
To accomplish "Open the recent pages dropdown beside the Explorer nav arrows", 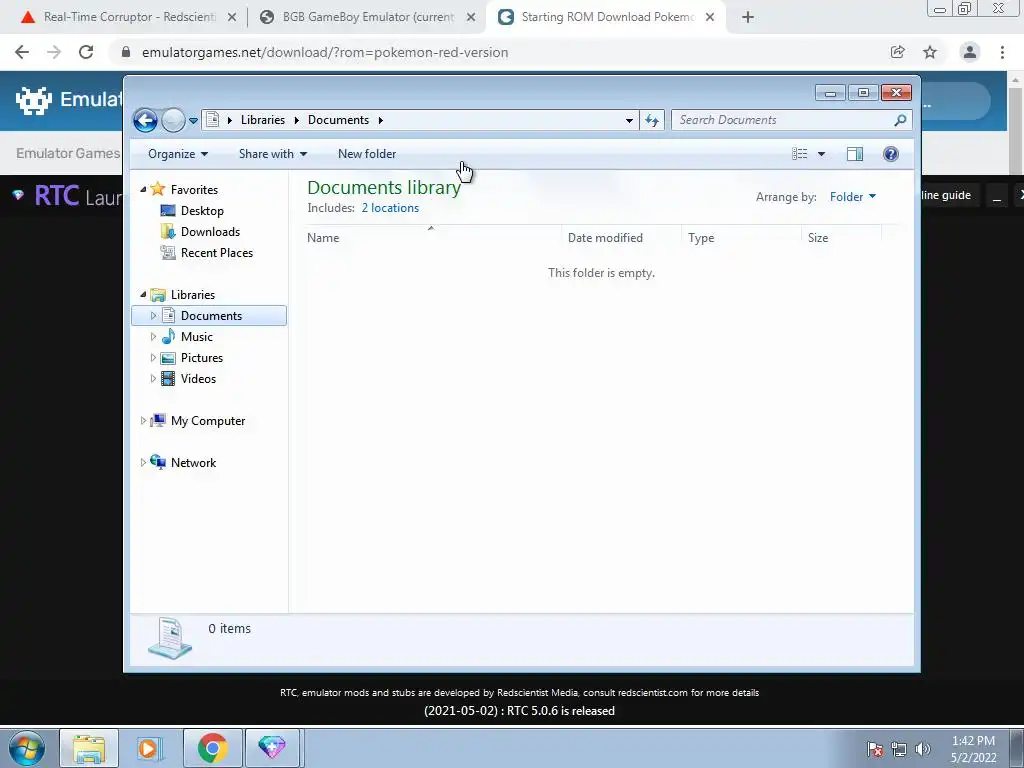I will coord(193,121).
